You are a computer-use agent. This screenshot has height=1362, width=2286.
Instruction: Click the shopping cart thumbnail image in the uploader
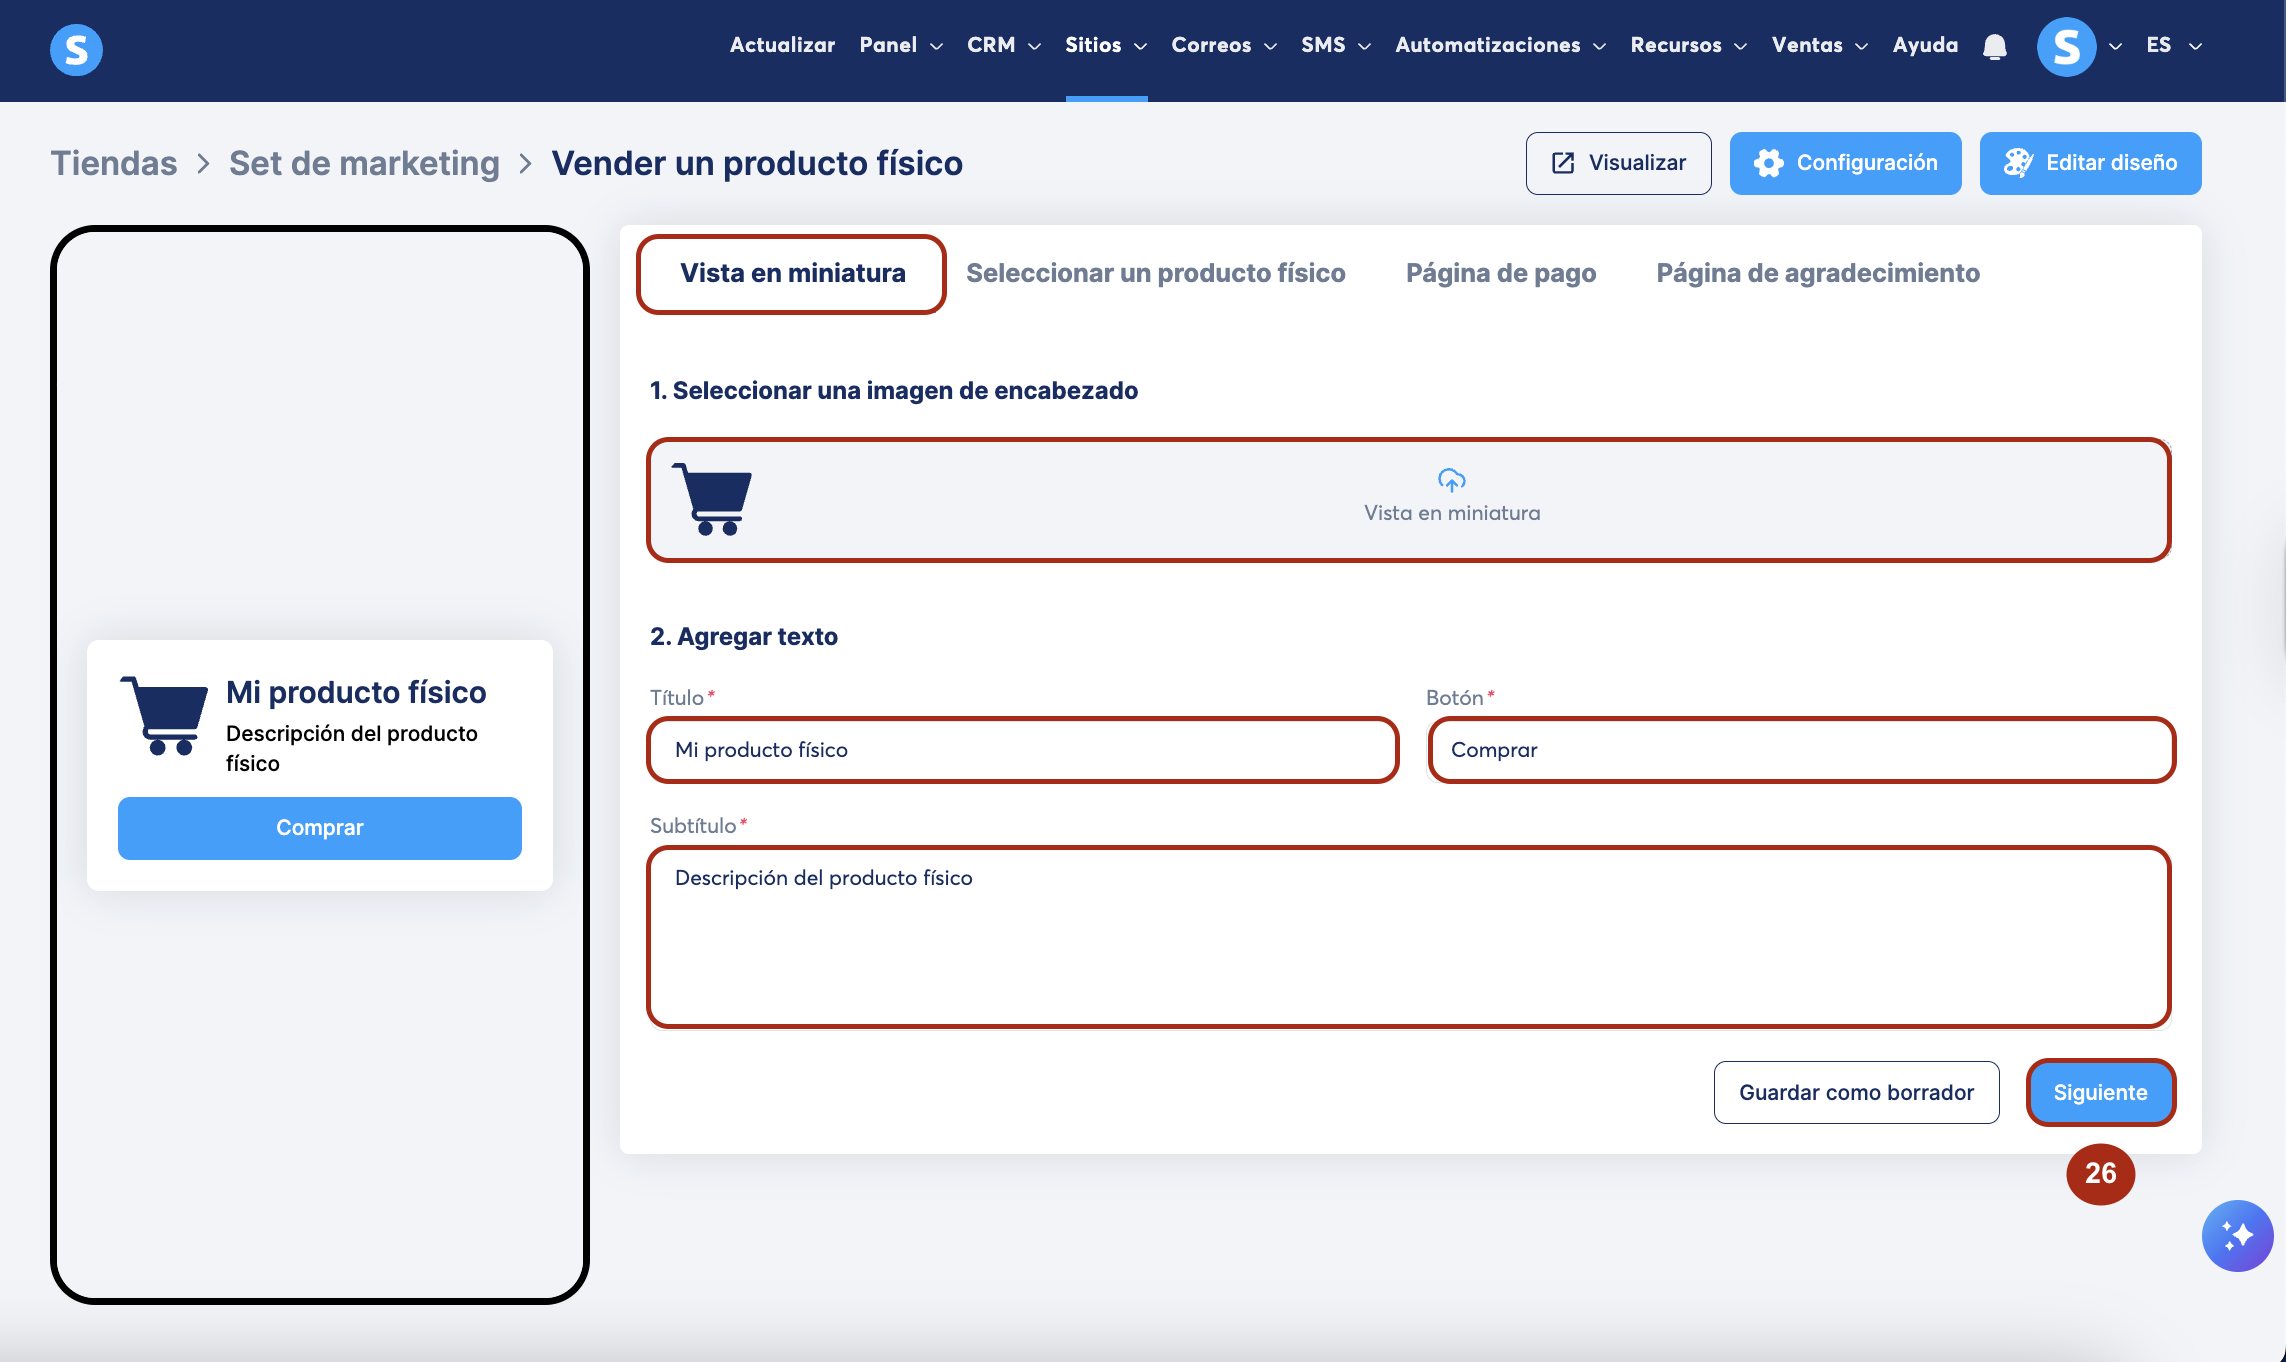click(x=712, y=499)
